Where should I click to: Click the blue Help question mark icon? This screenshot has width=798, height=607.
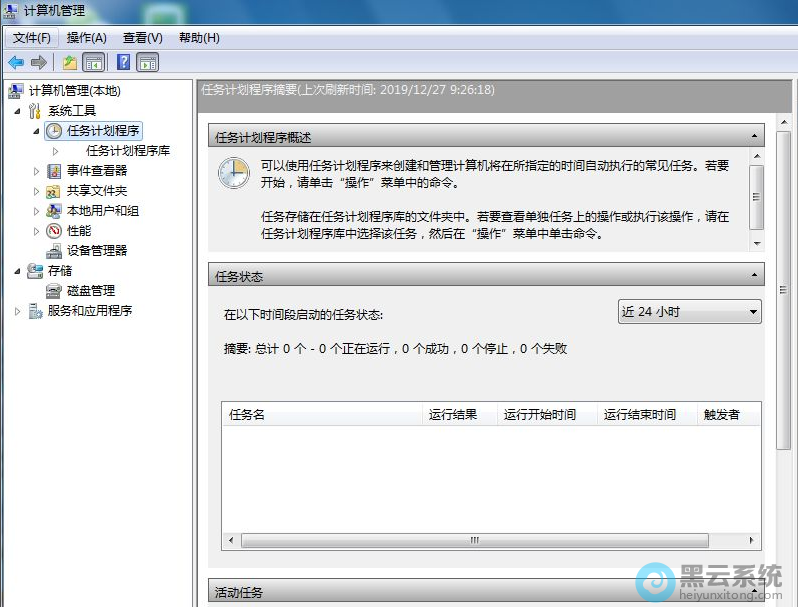point(123,62)
